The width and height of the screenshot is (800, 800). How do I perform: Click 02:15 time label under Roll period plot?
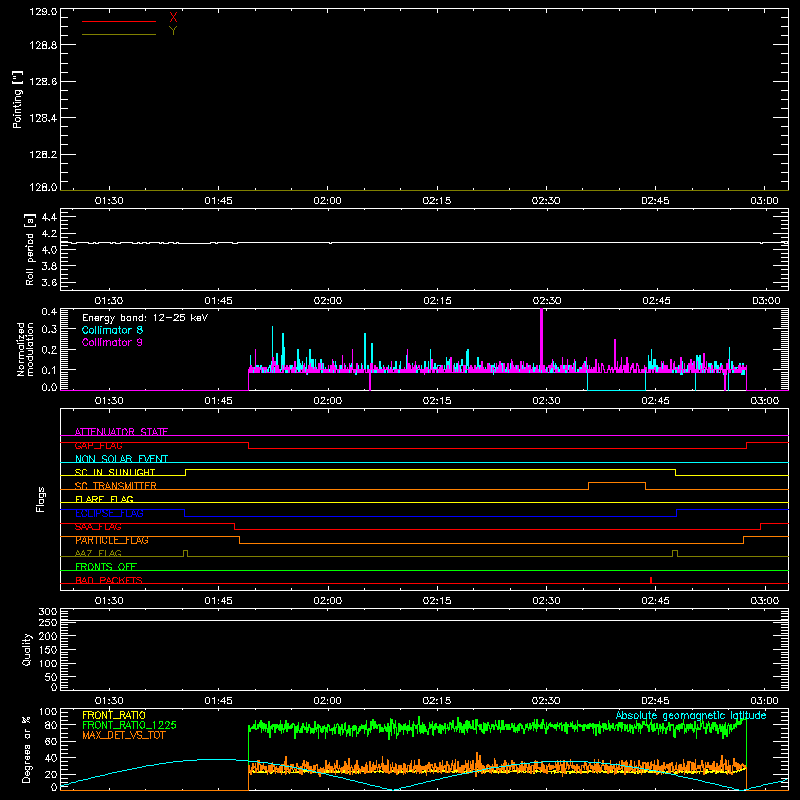click(x=437, y=301)
